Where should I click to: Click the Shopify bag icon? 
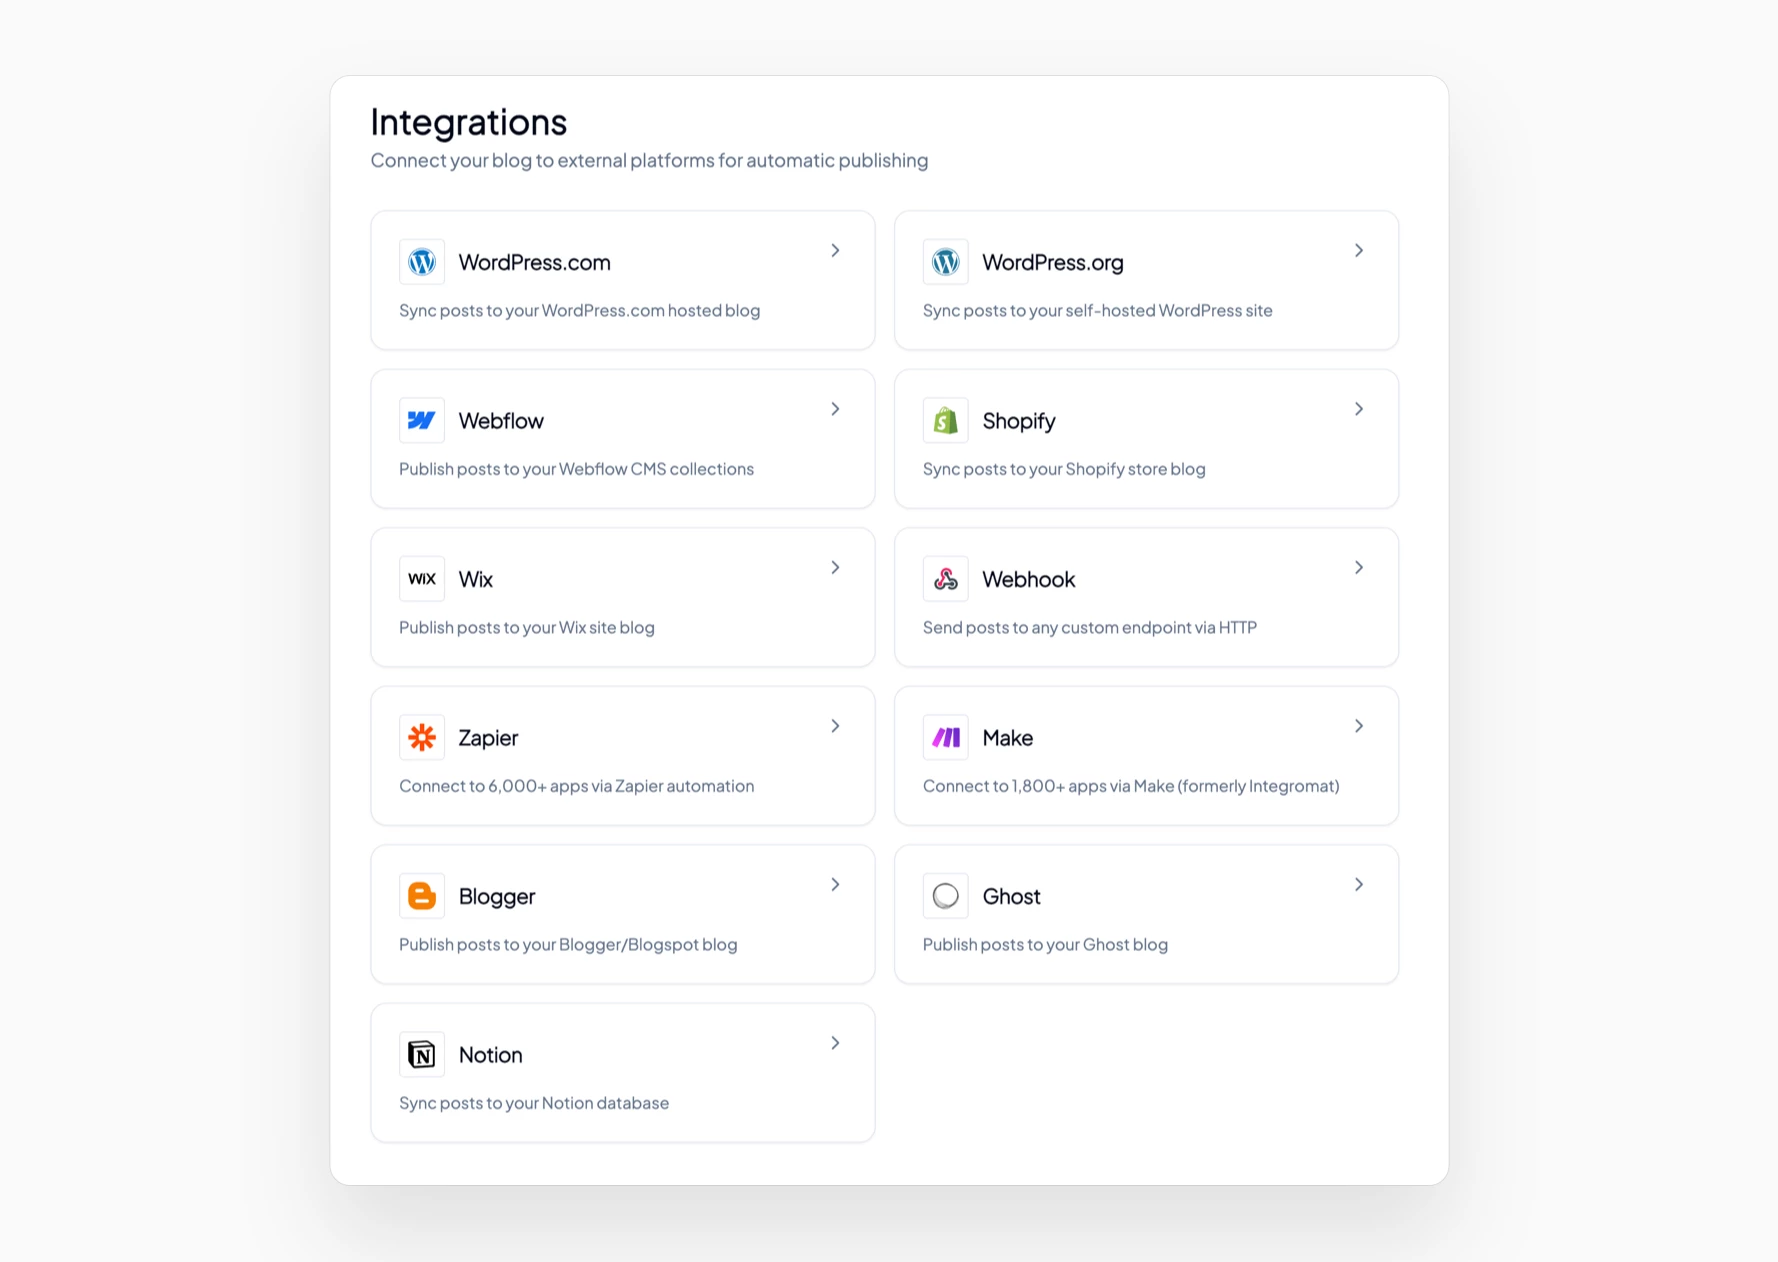pyautogui.click(x=945, y=421)
